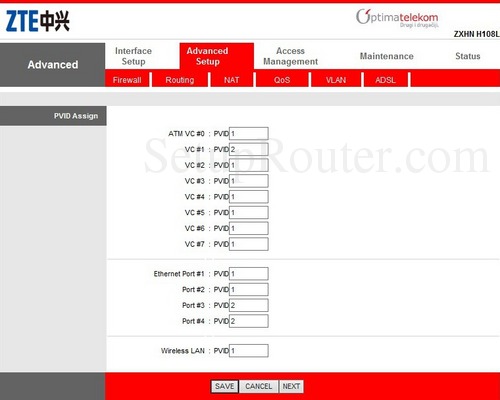This screenshot has width=500, height=400.
Task: Open the Firewall submenu
Action: point(127,80)
